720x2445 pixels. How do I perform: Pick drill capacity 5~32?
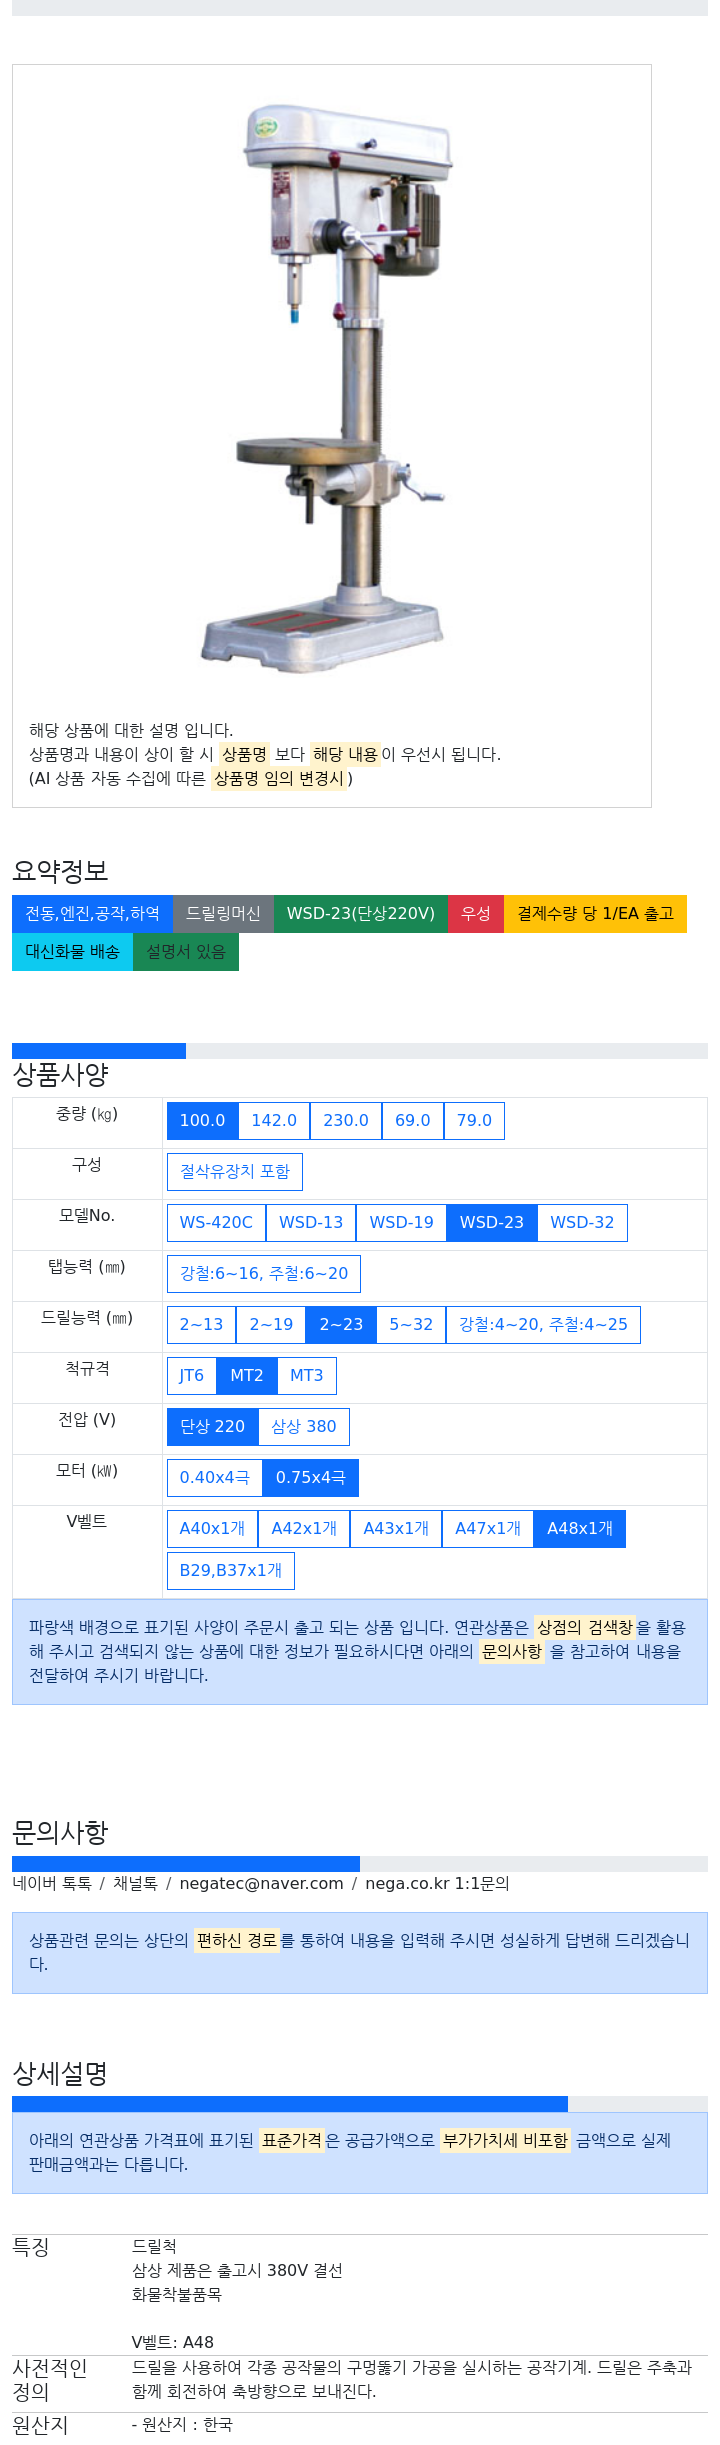pyautogui.click(x=411, y=1324)
